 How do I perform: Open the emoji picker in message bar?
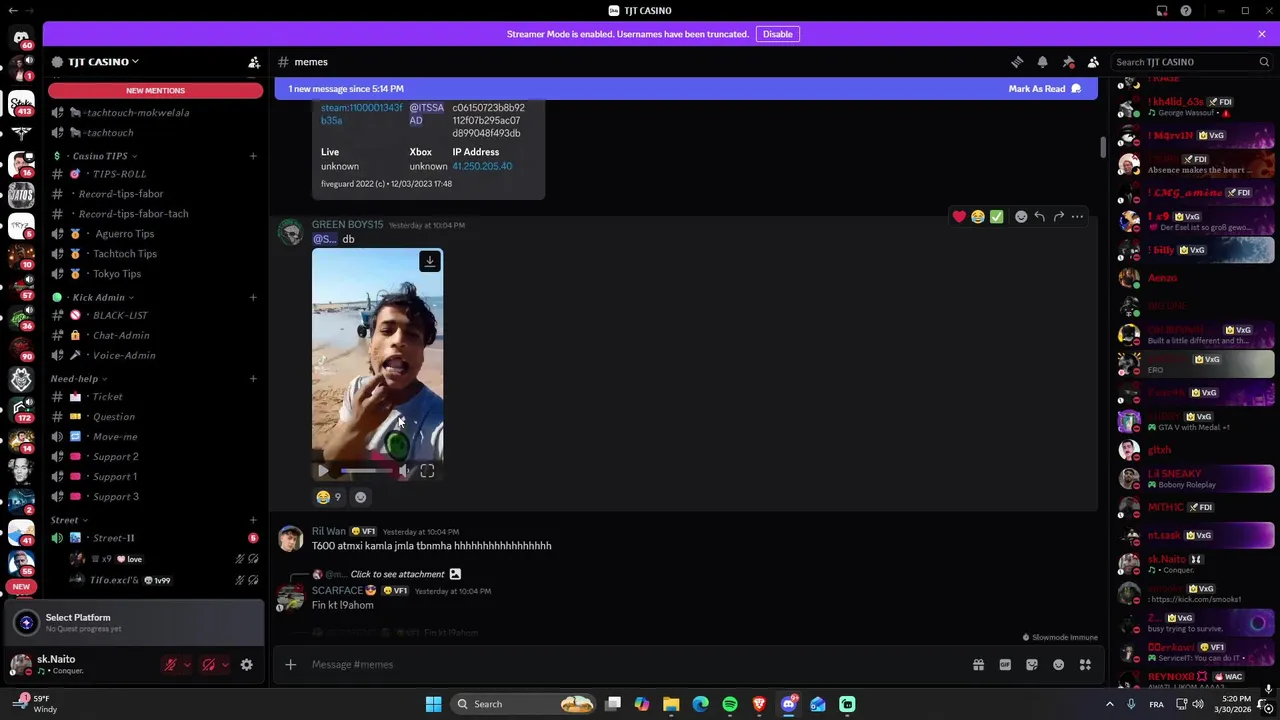point(1058,665)
